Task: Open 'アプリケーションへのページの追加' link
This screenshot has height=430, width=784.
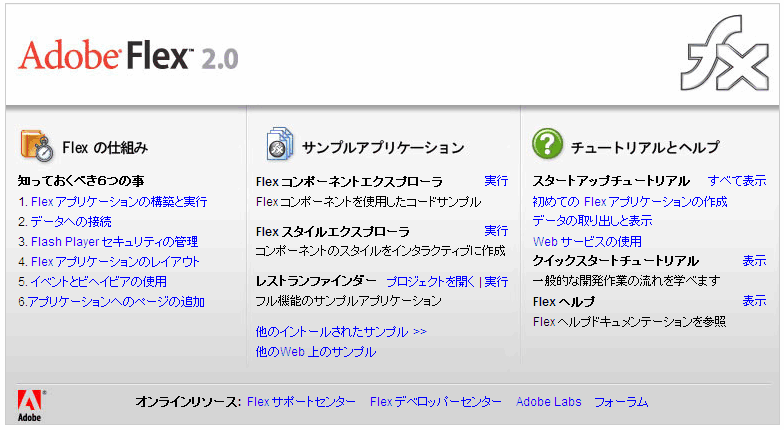Action: (116, 302)
